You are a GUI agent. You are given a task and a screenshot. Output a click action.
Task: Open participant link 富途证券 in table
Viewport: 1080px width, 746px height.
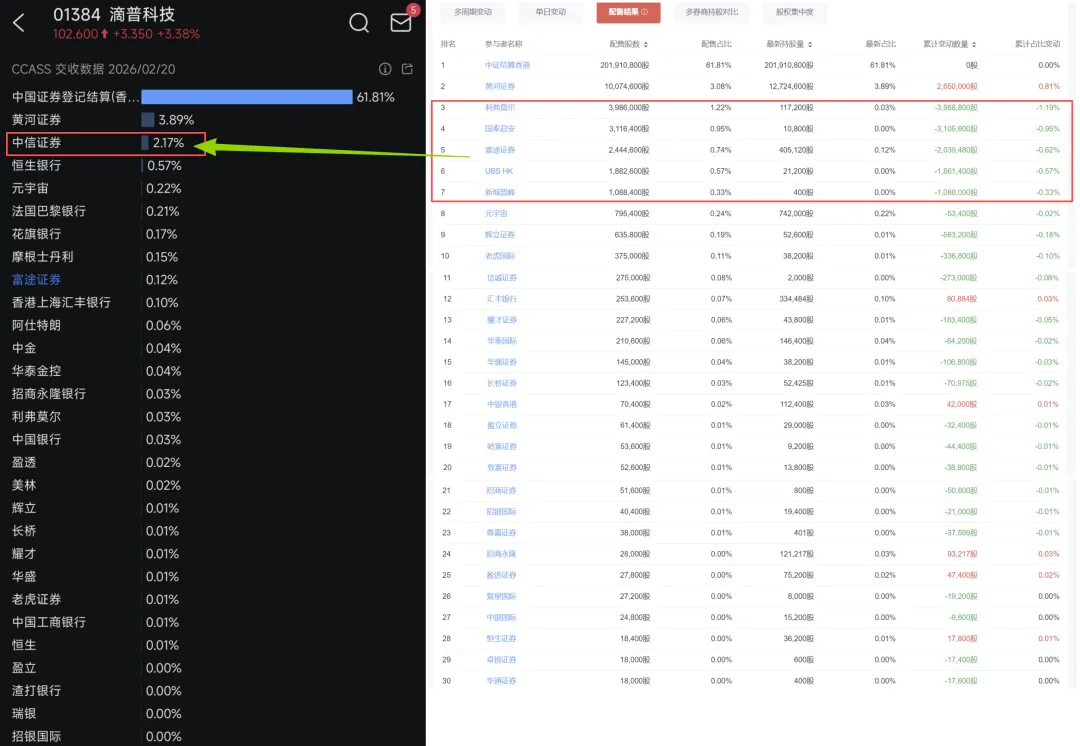499,150
